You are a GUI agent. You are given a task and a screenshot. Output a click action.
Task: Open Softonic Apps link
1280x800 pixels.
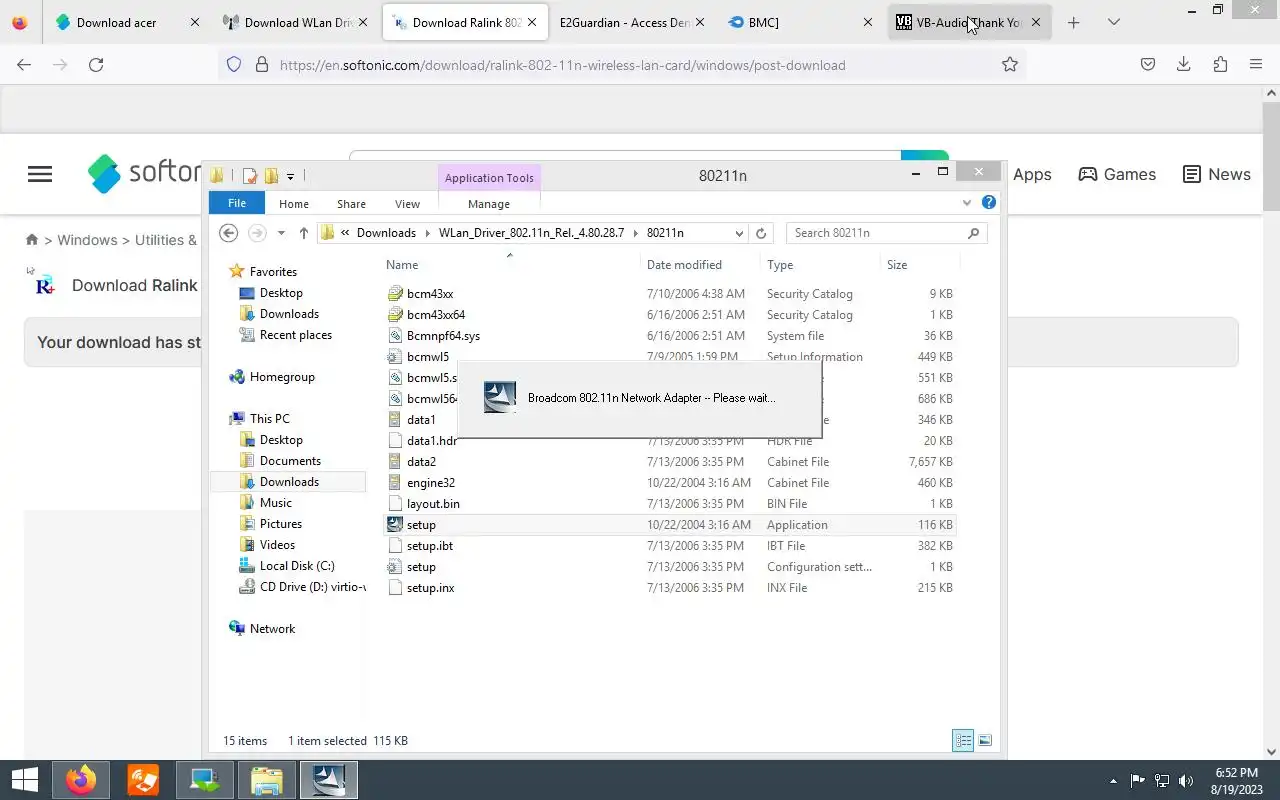pos(1032,174)
